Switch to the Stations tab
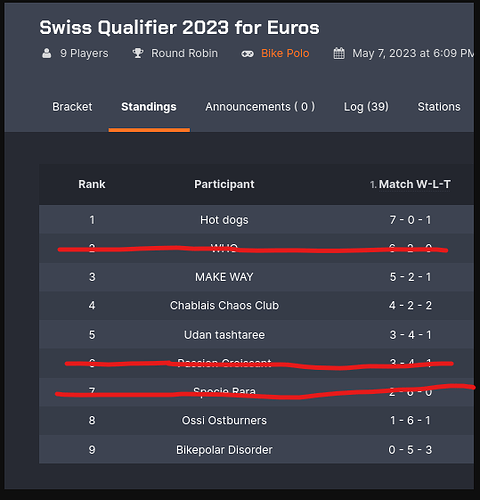 pyautogui.click(x=439, y=107)
